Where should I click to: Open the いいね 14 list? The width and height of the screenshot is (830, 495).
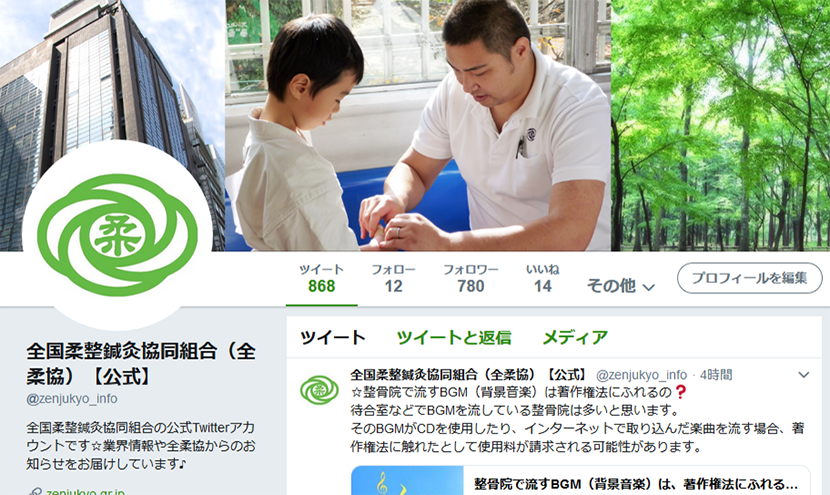pyautogui.click(x=543, y=278)
